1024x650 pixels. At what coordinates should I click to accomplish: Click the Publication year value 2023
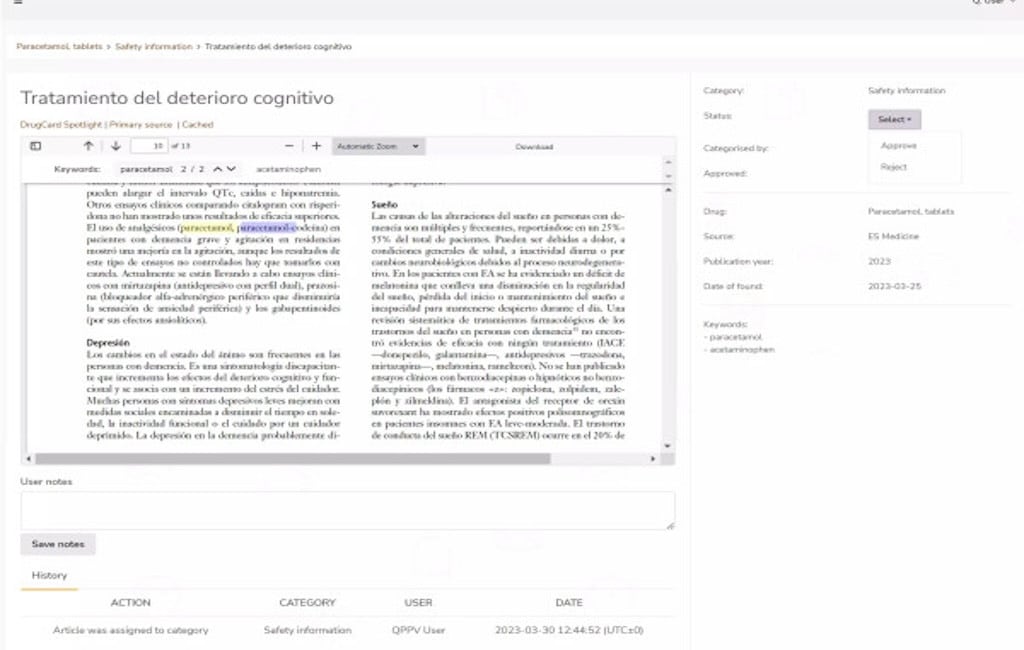coord(879,261)
